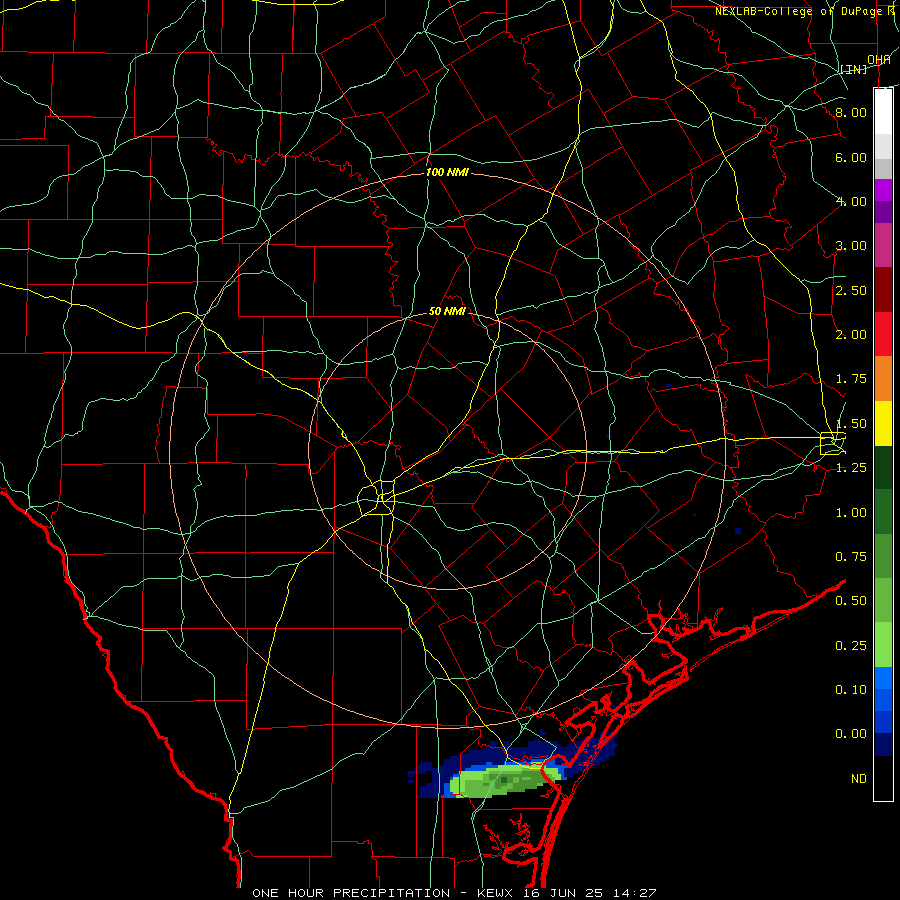Click the "0.25" legend value
900x900 pixels.
(x=851, y=646)
